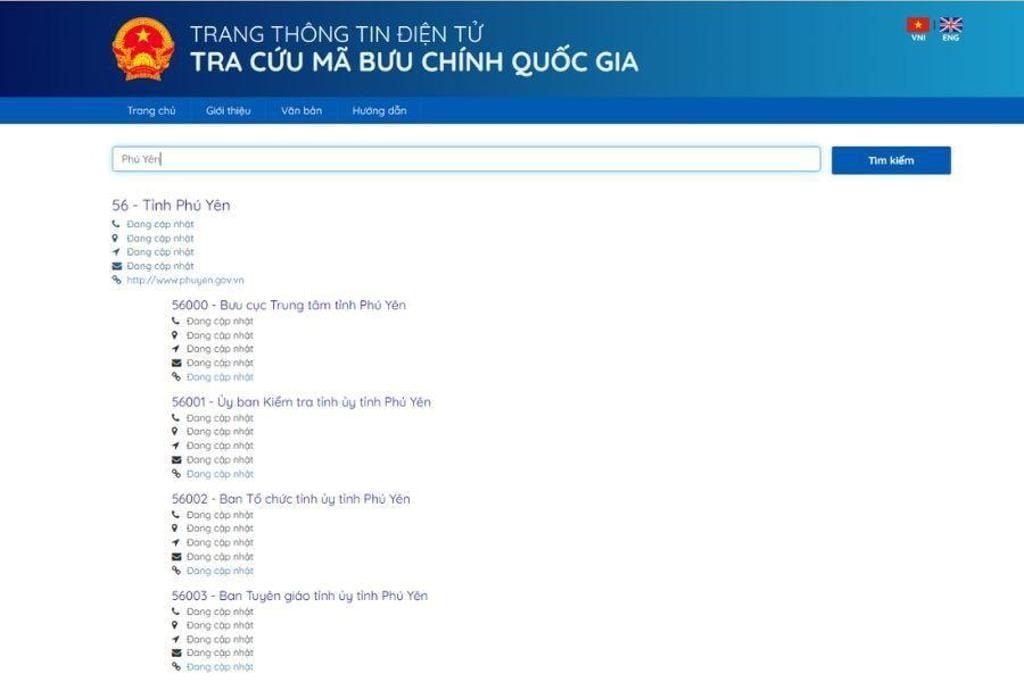Click the navigation arrow icon under 56000 entry
Image resolution: width=1024 pixels, height=682 pixels.
coord(176,349)
